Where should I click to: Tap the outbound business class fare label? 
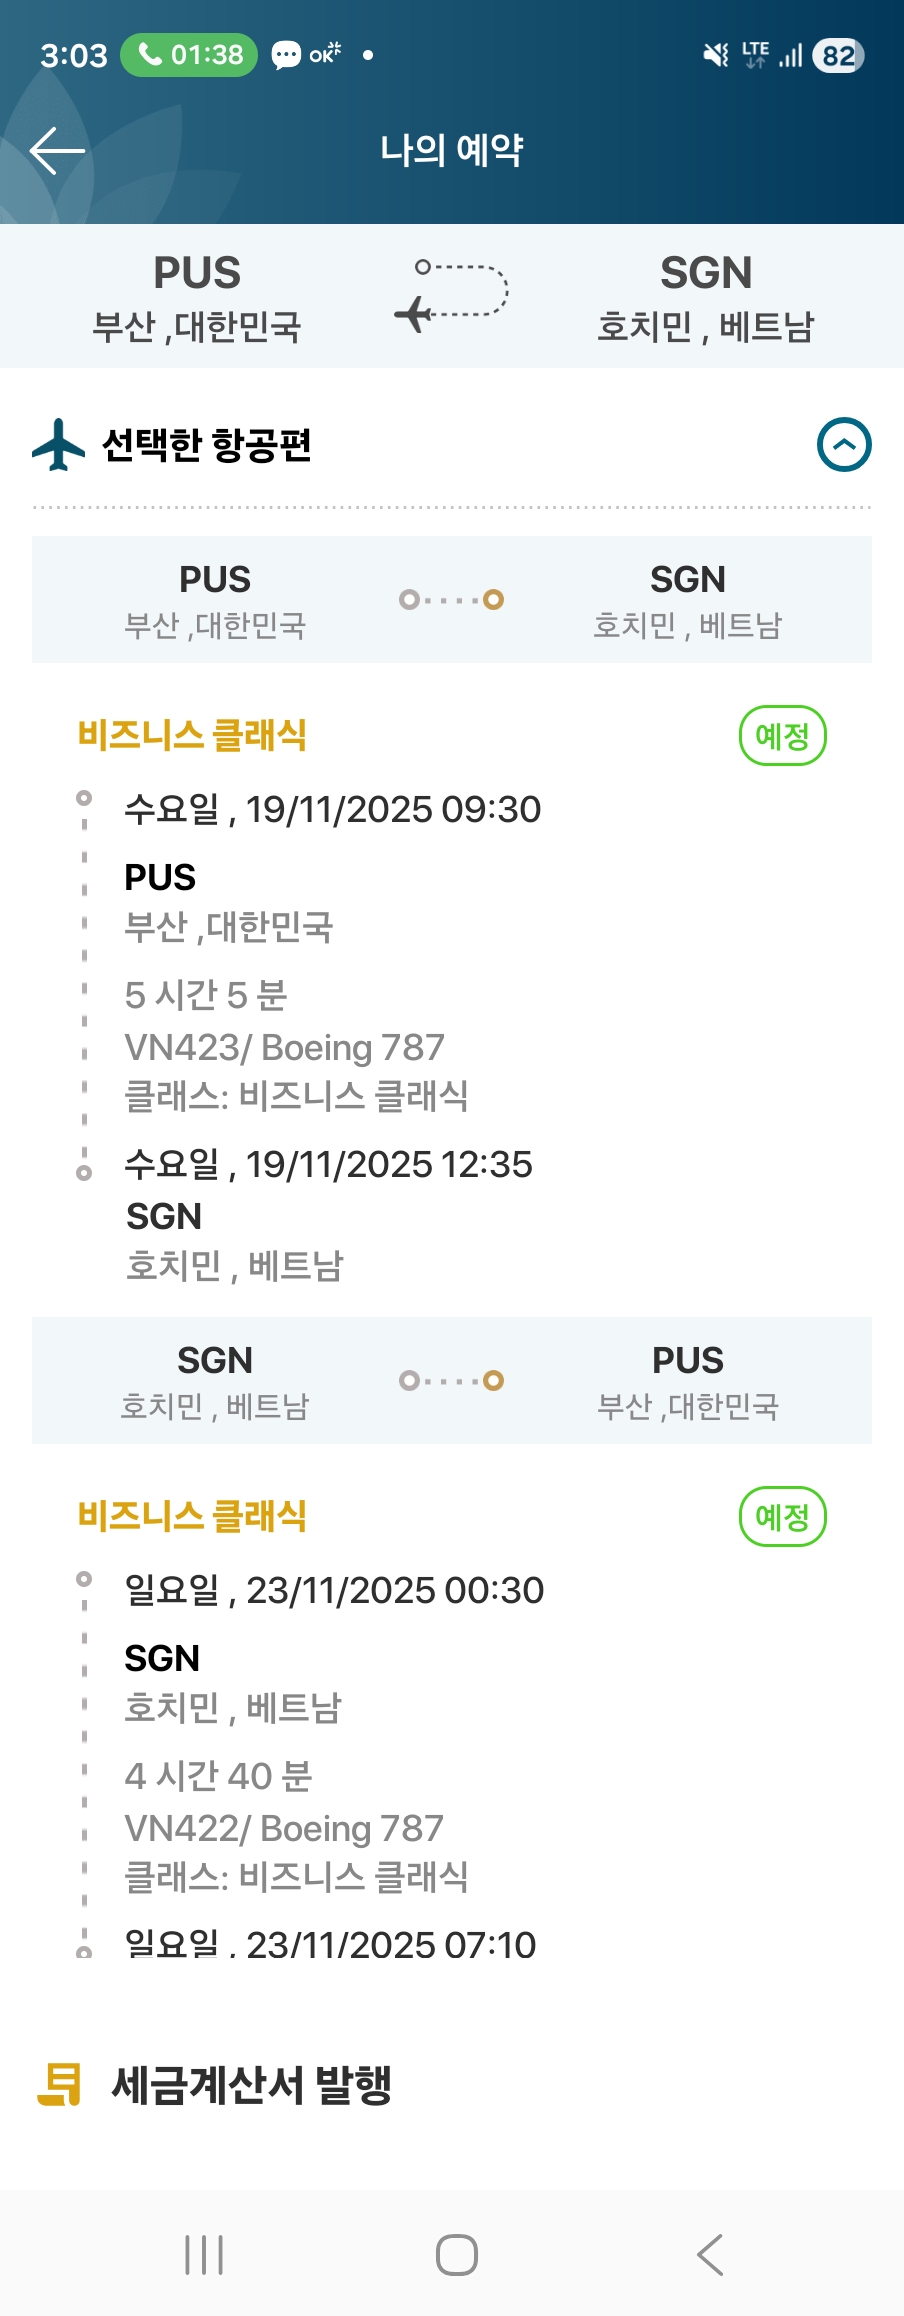(192, 735)
